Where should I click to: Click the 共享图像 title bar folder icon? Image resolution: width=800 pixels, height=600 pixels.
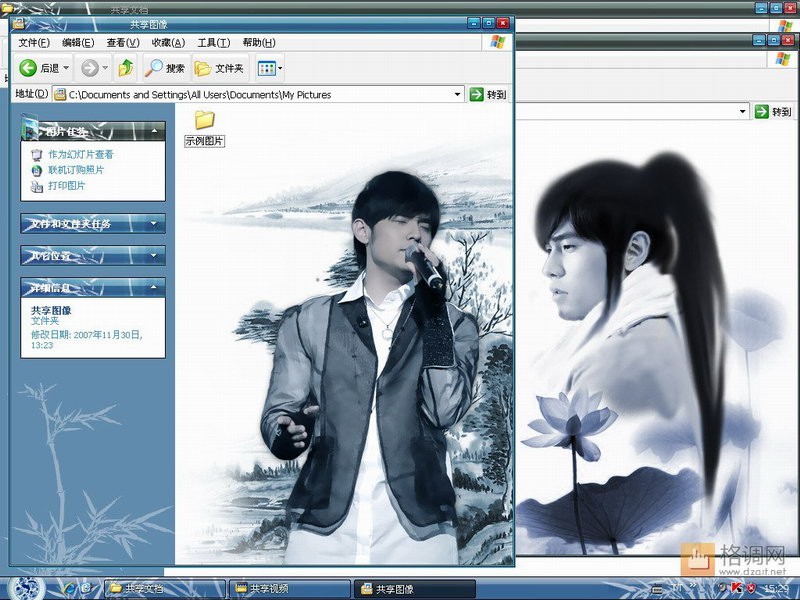coord(18,23)
